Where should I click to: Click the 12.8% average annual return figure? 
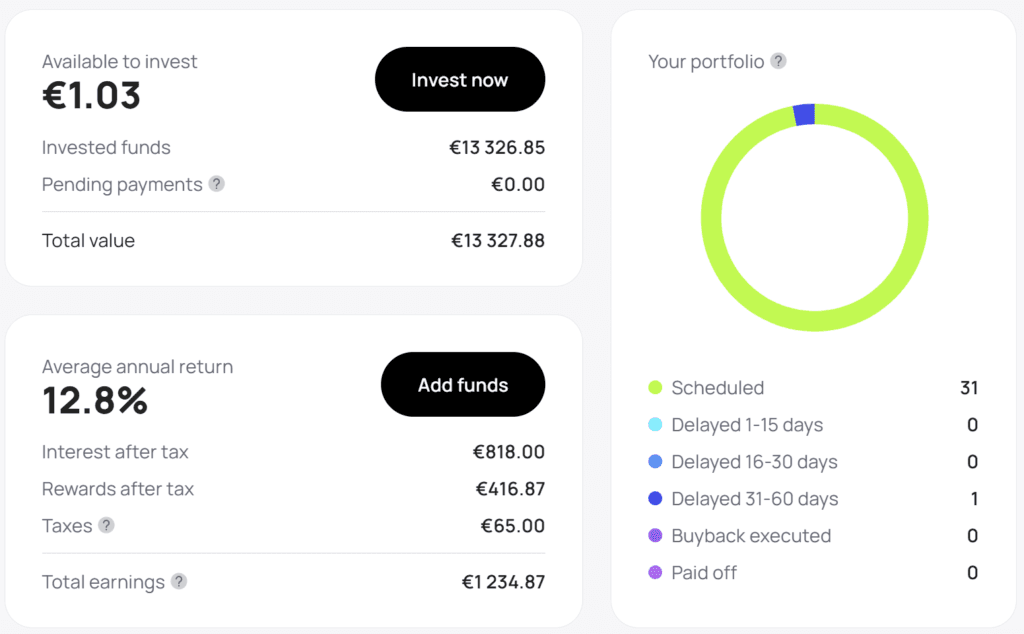pyautogui.click(x=95, y=400)
